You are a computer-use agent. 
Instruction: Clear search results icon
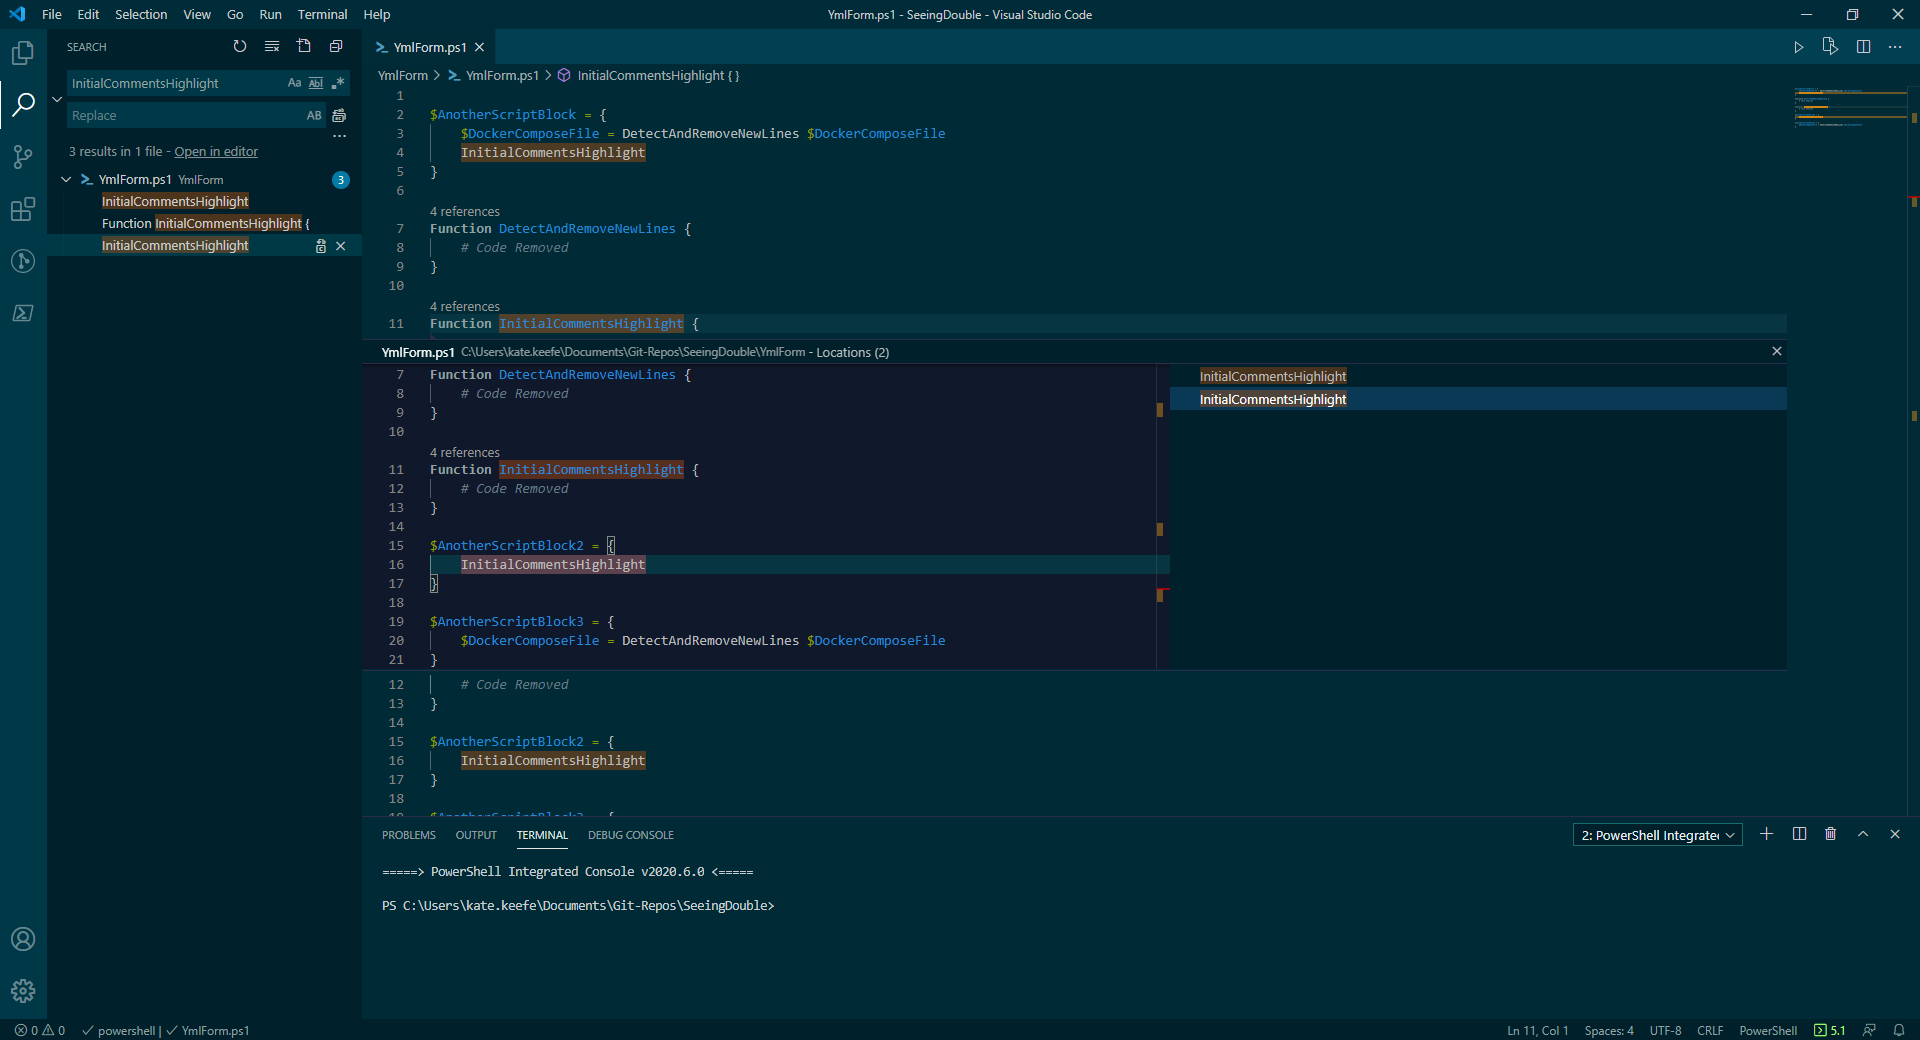tap(272, 46)
